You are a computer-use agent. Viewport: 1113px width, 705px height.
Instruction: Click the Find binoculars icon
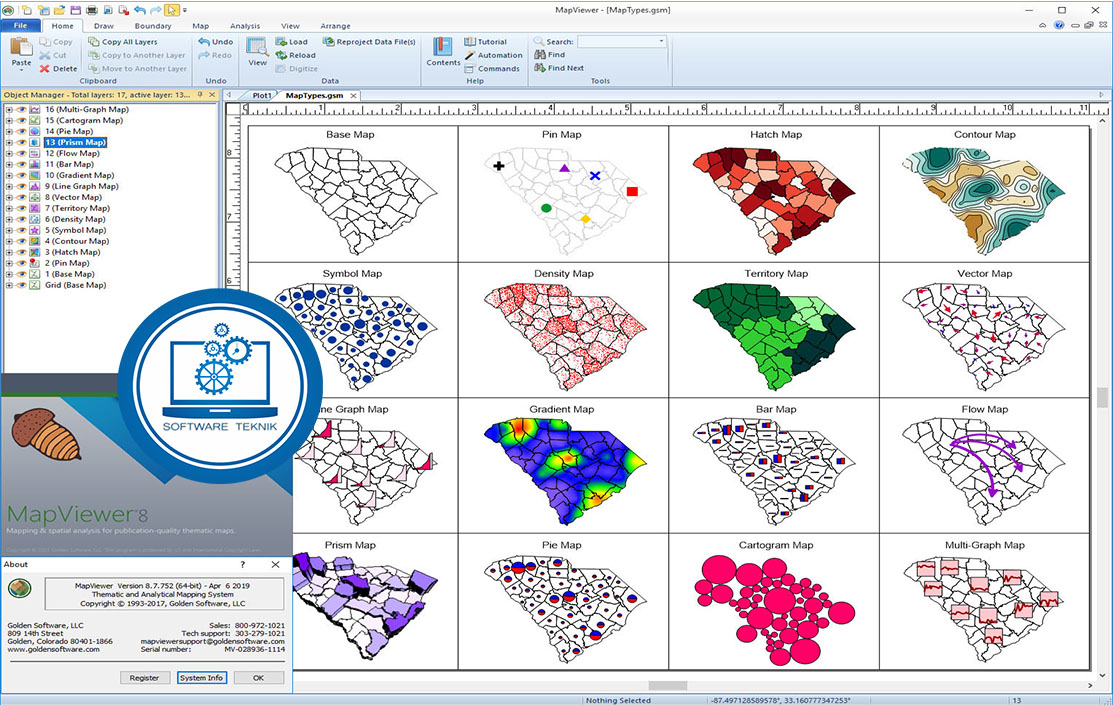point(539,55)
